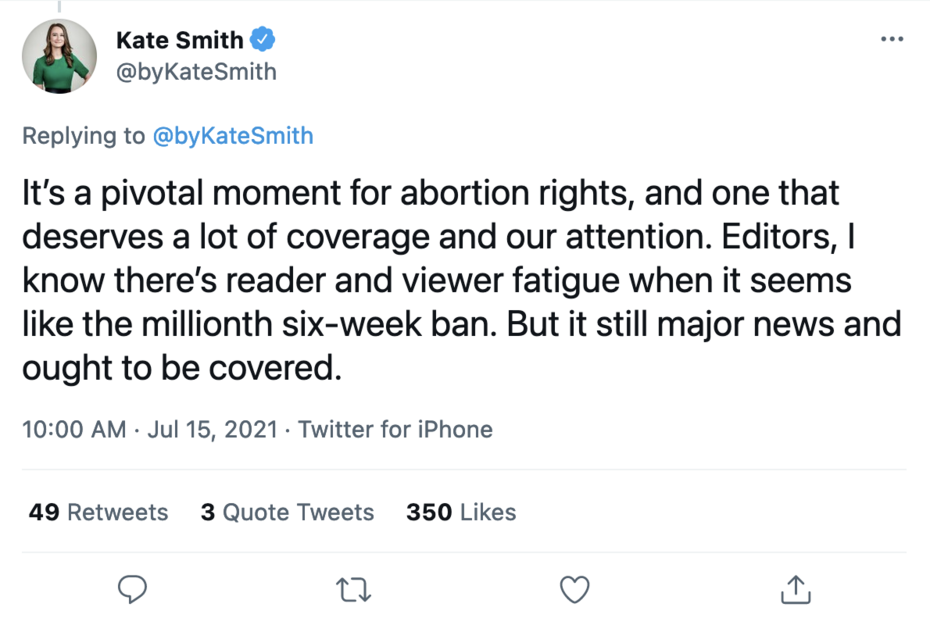The width and height of the screenshot is (930, 625).
Task: View the 49 Retweets list
Action: click(x=98, y=512)
